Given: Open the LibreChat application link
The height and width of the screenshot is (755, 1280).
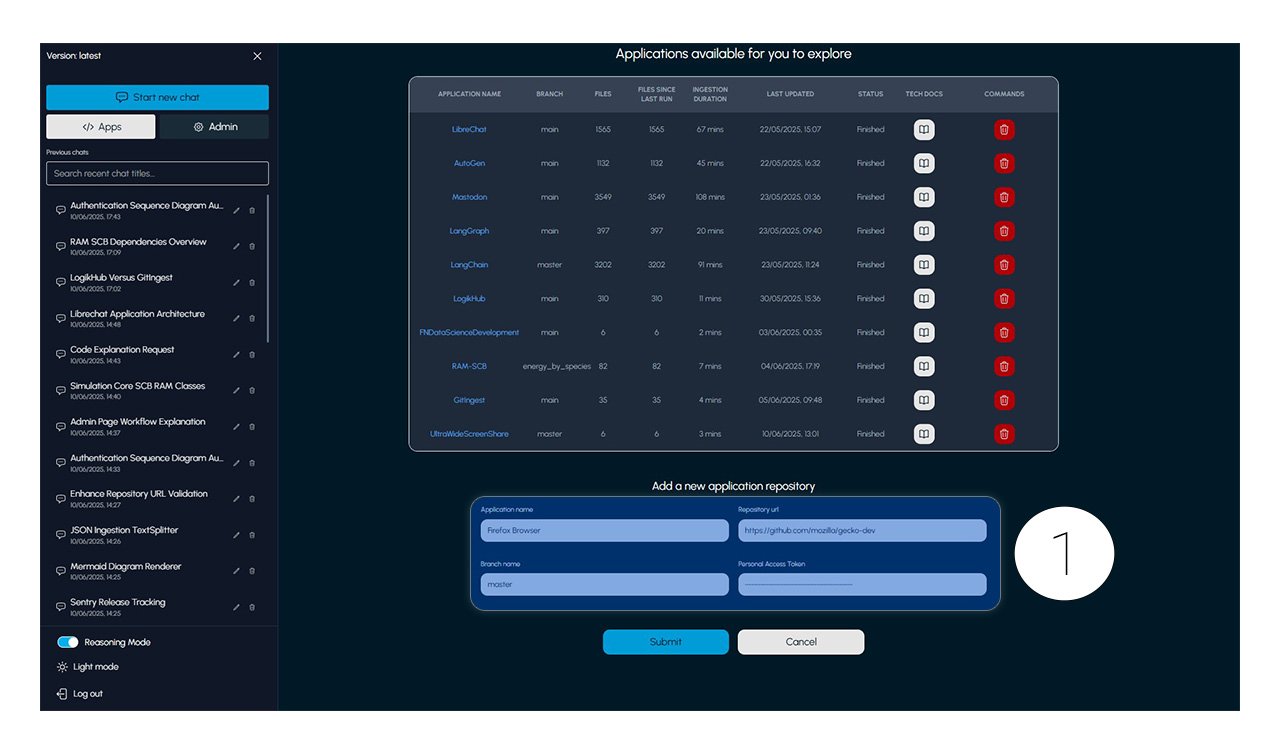Looking at the screenshot, I should (x=469, y=129).
